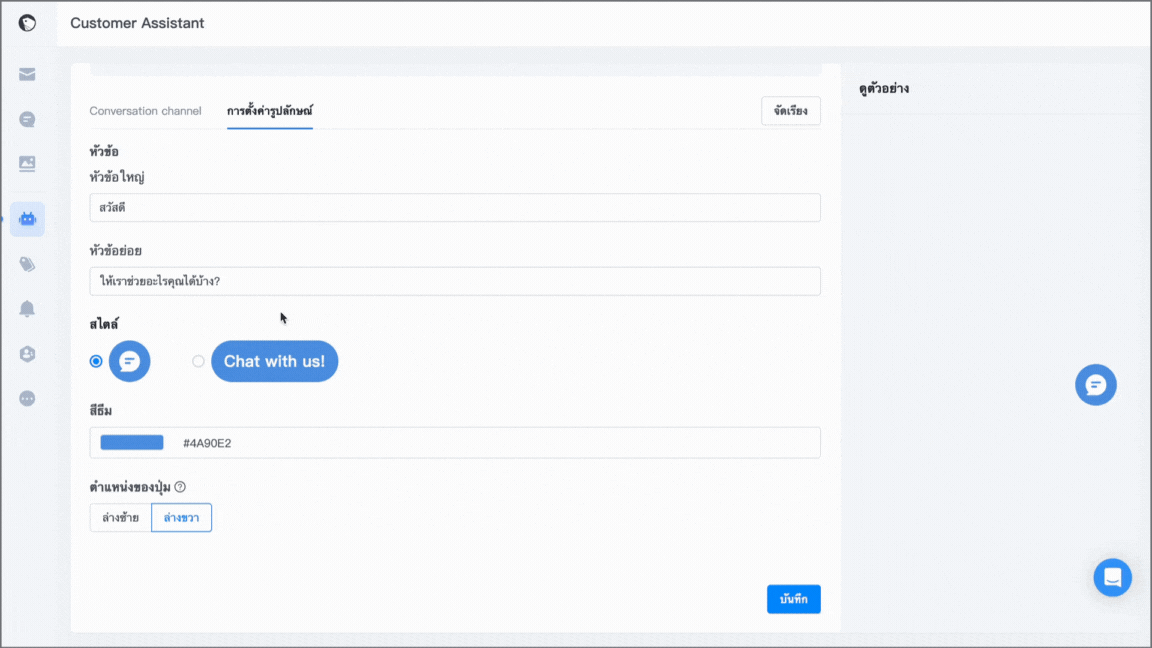Open the floating support chat widget at the bottom right
Image resolution: width=1152 pixels, height=648 pixels.
pos(1112,577)
